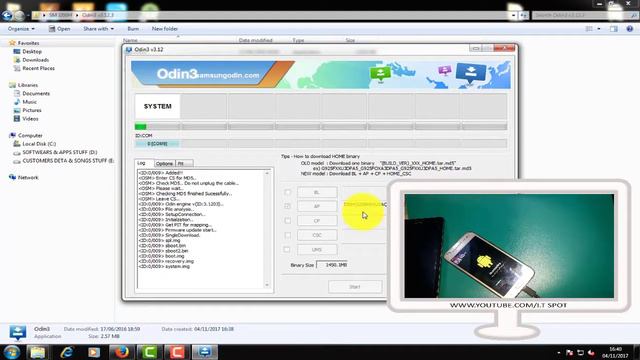Click New folder in Explorer toolbar
This screenshot has height=360, width=640.
point(164,29)
